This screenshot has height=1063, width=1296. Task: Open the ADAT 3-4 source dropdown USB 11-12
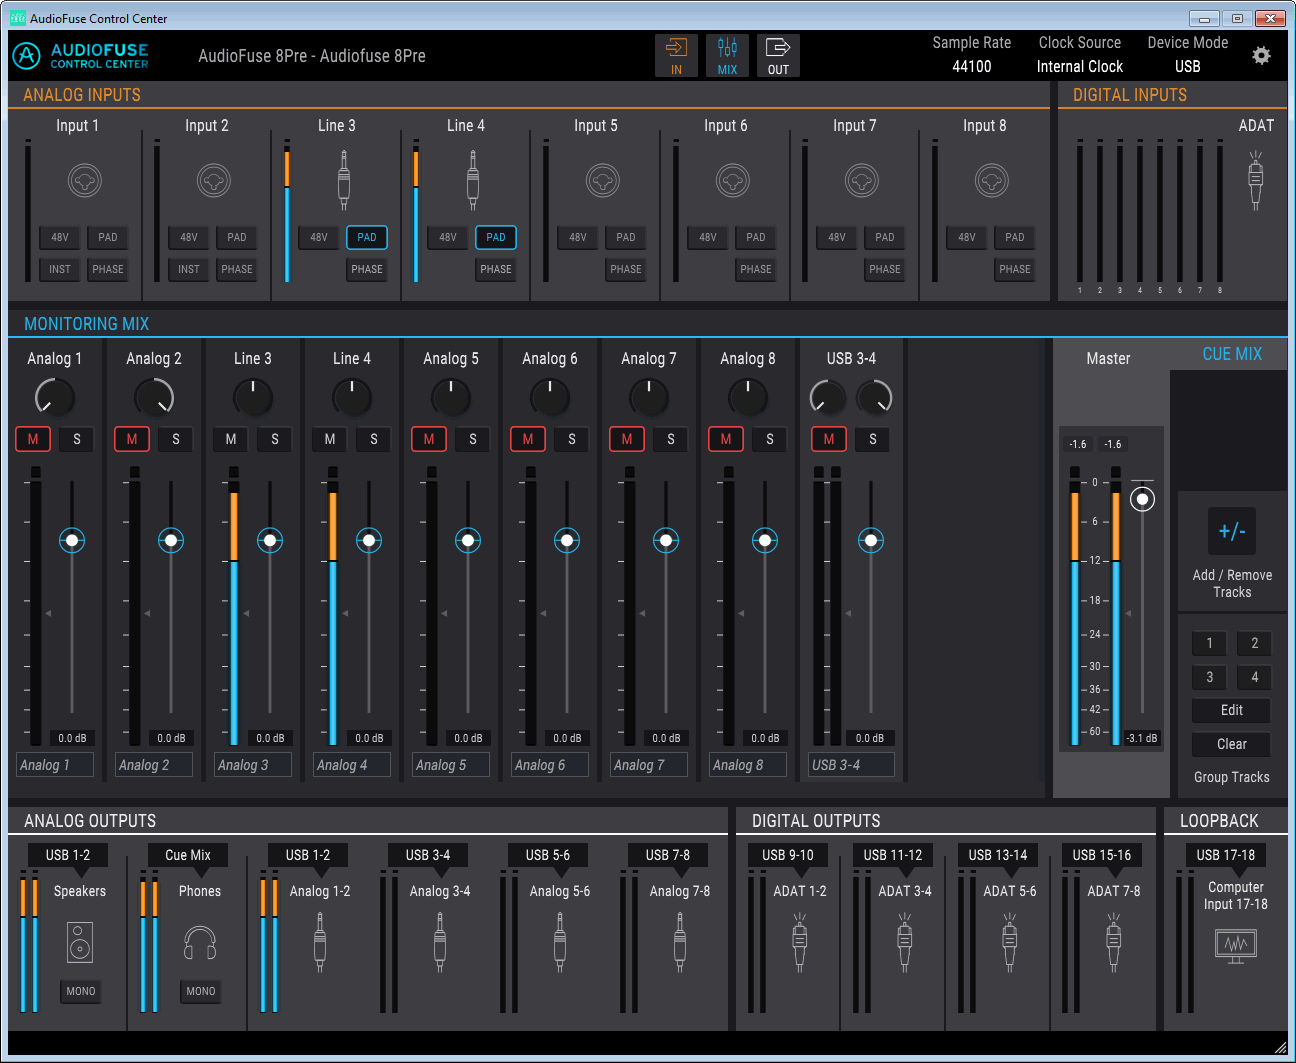[893, 855]
